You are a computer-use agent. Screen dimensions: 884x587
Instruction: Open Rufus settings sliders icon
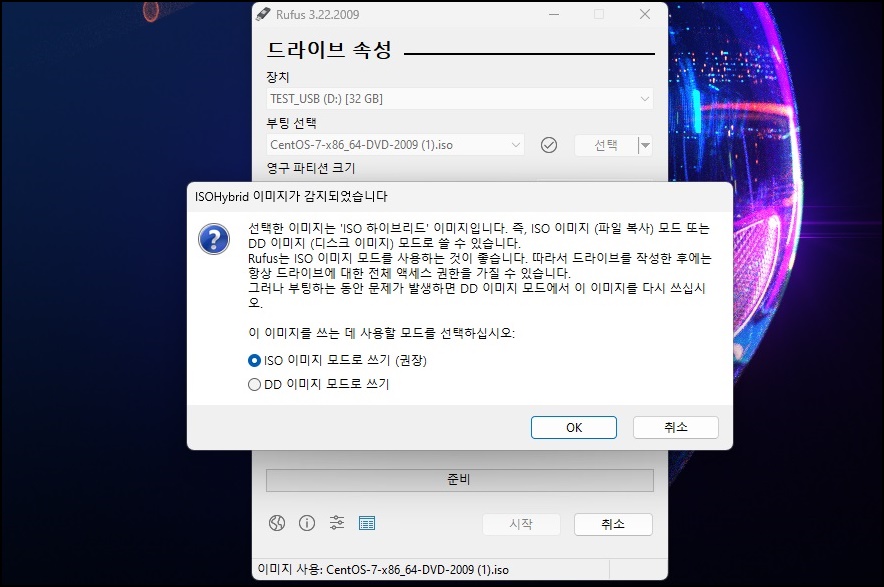(x=337, y=523)
